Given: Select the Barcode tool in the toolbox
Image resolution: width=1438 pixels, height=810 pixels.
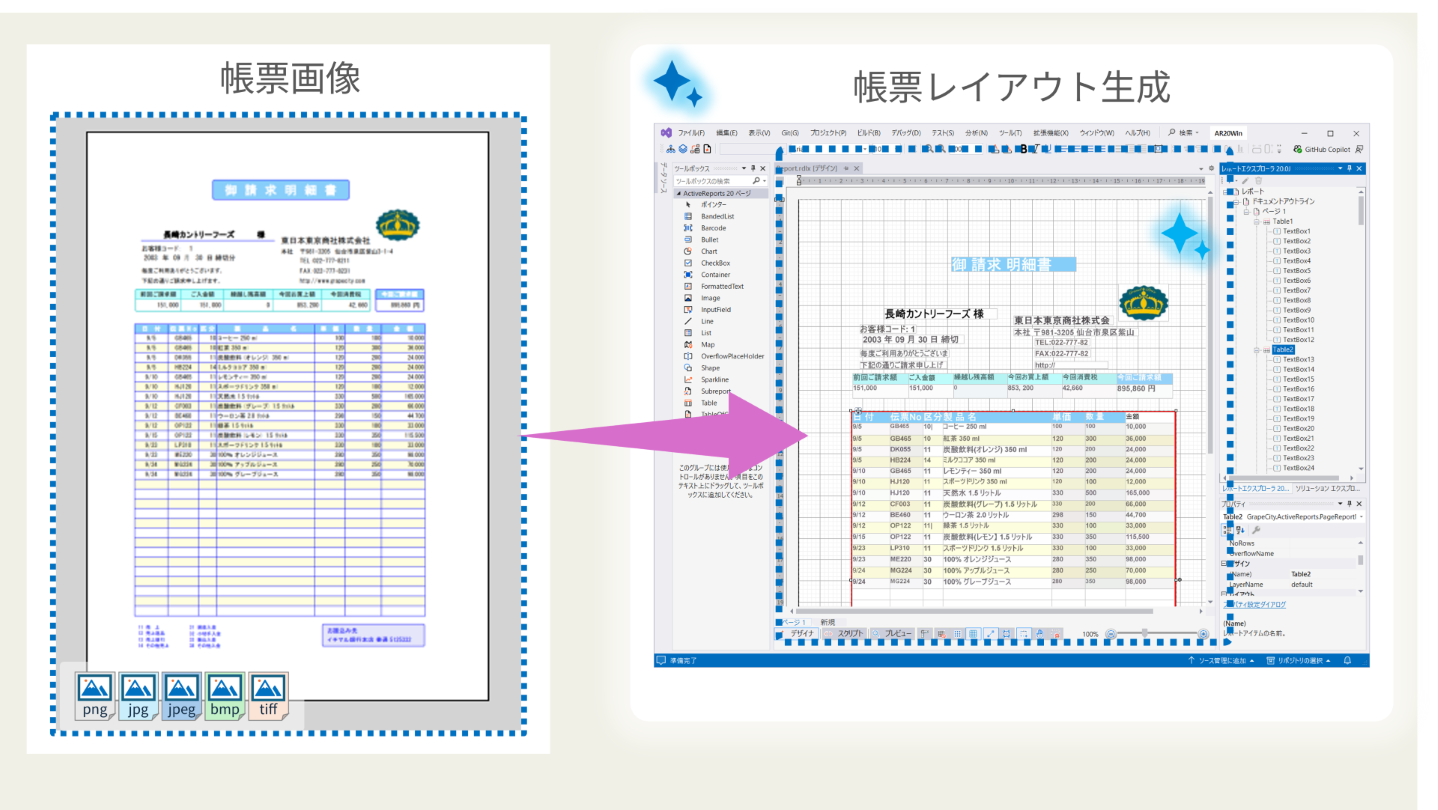Looking at the screenshot, I should [713, 228].
